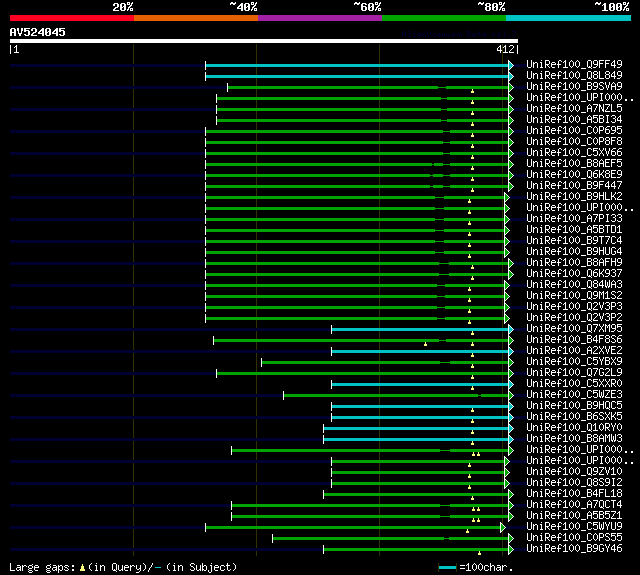The height and width of the screenshot is (575, 640).
Task: Open the UniRef100_B4FL18 label
Action: pos(574,494)
